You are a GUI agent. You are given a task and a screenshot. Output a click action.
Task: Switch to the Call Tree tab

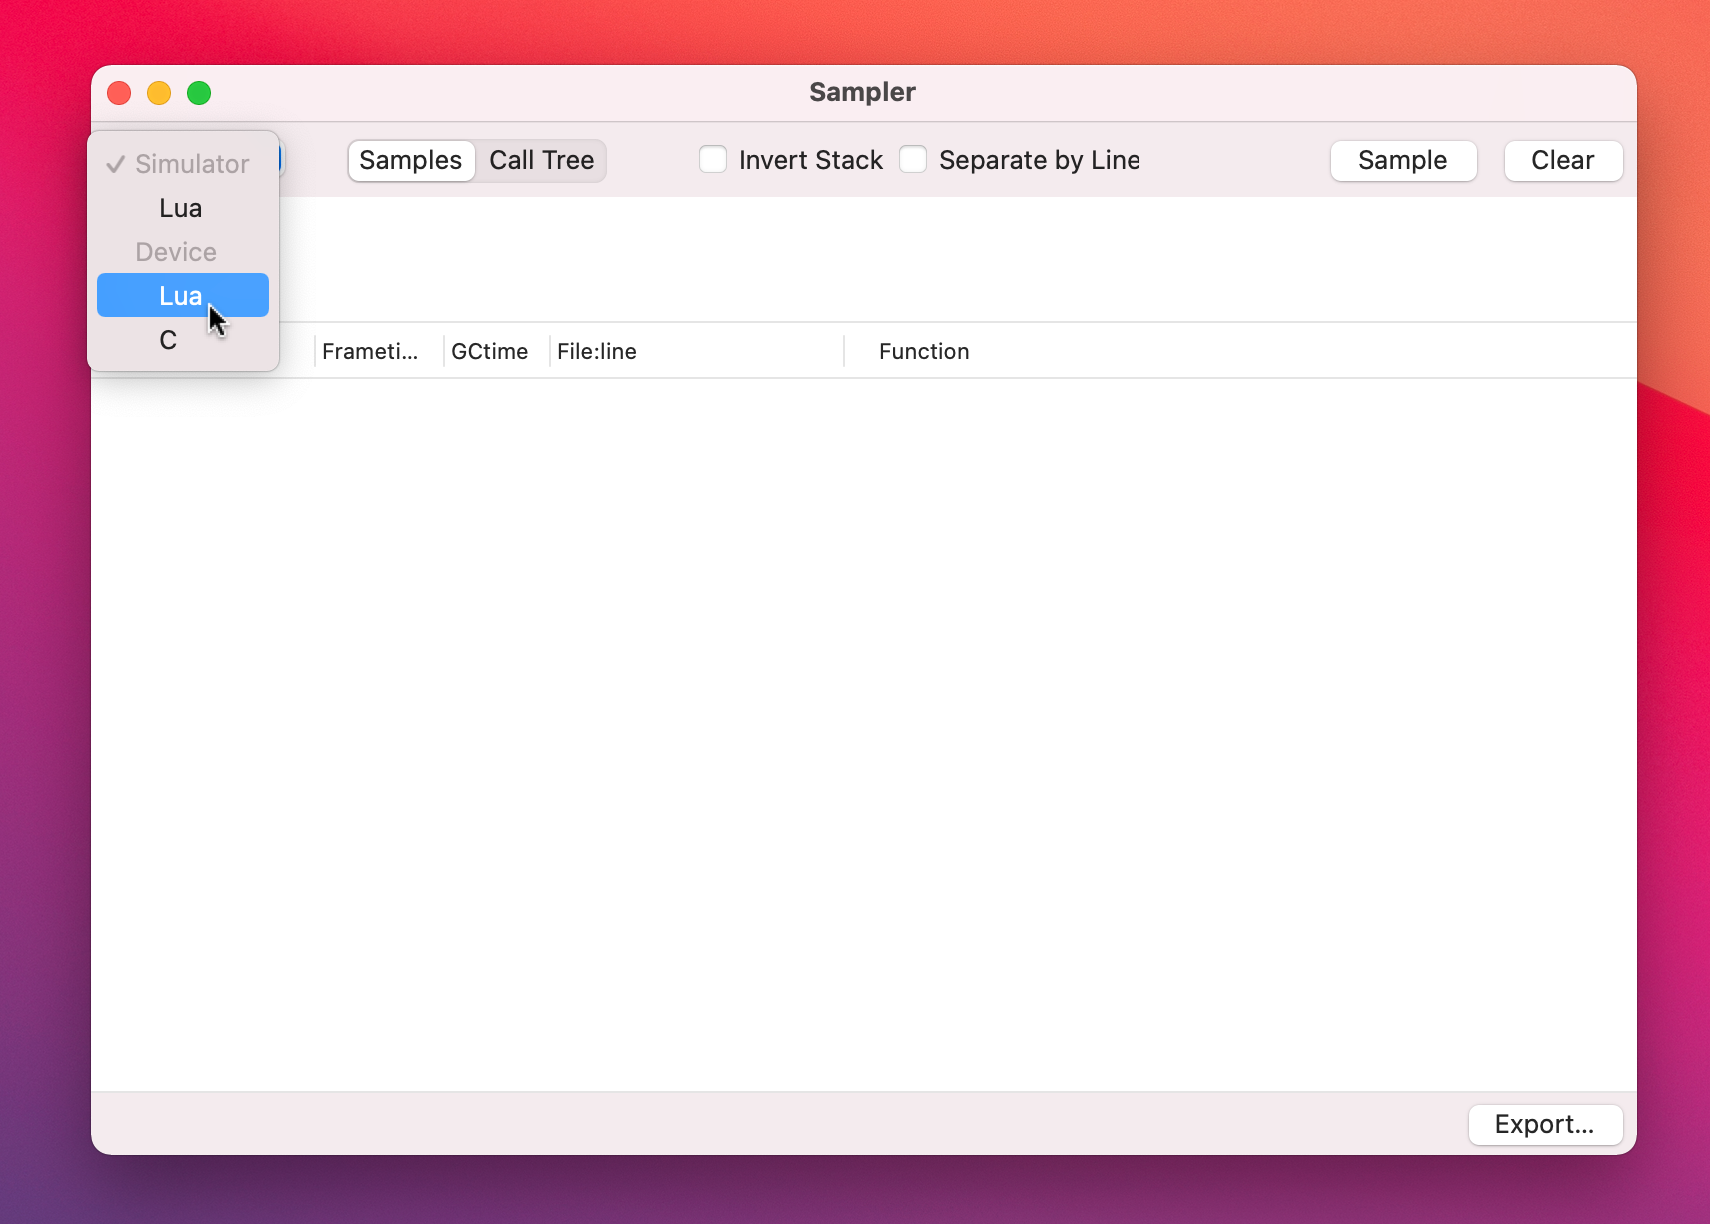coord(541,160)
